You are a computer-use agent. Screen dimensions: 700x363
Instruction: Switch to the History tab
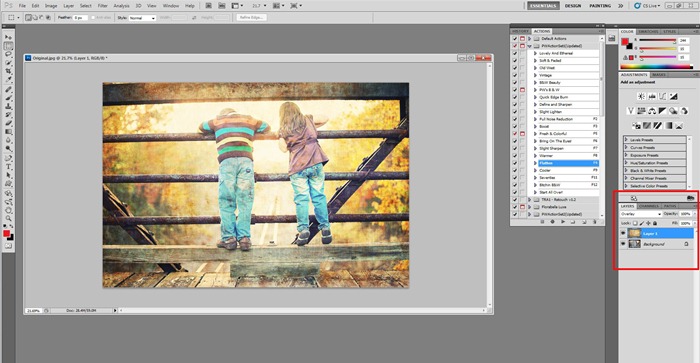coord(521,31)
